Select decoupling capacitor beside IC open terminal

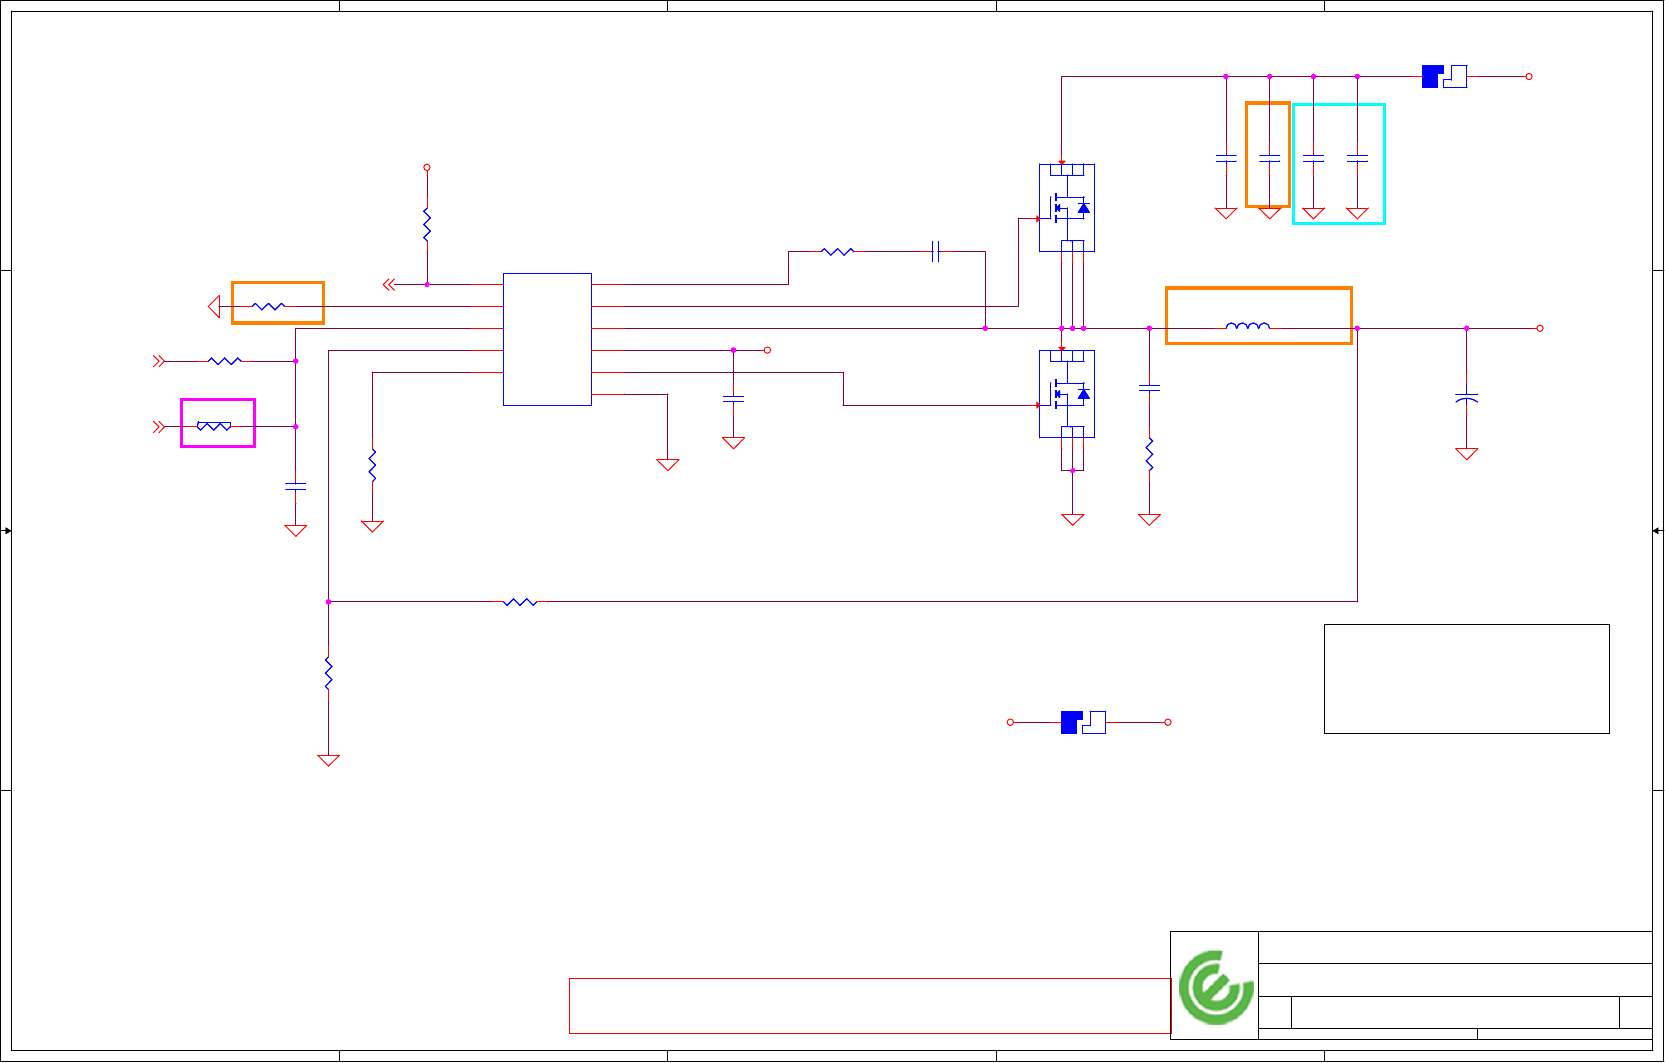click(733, 398)
